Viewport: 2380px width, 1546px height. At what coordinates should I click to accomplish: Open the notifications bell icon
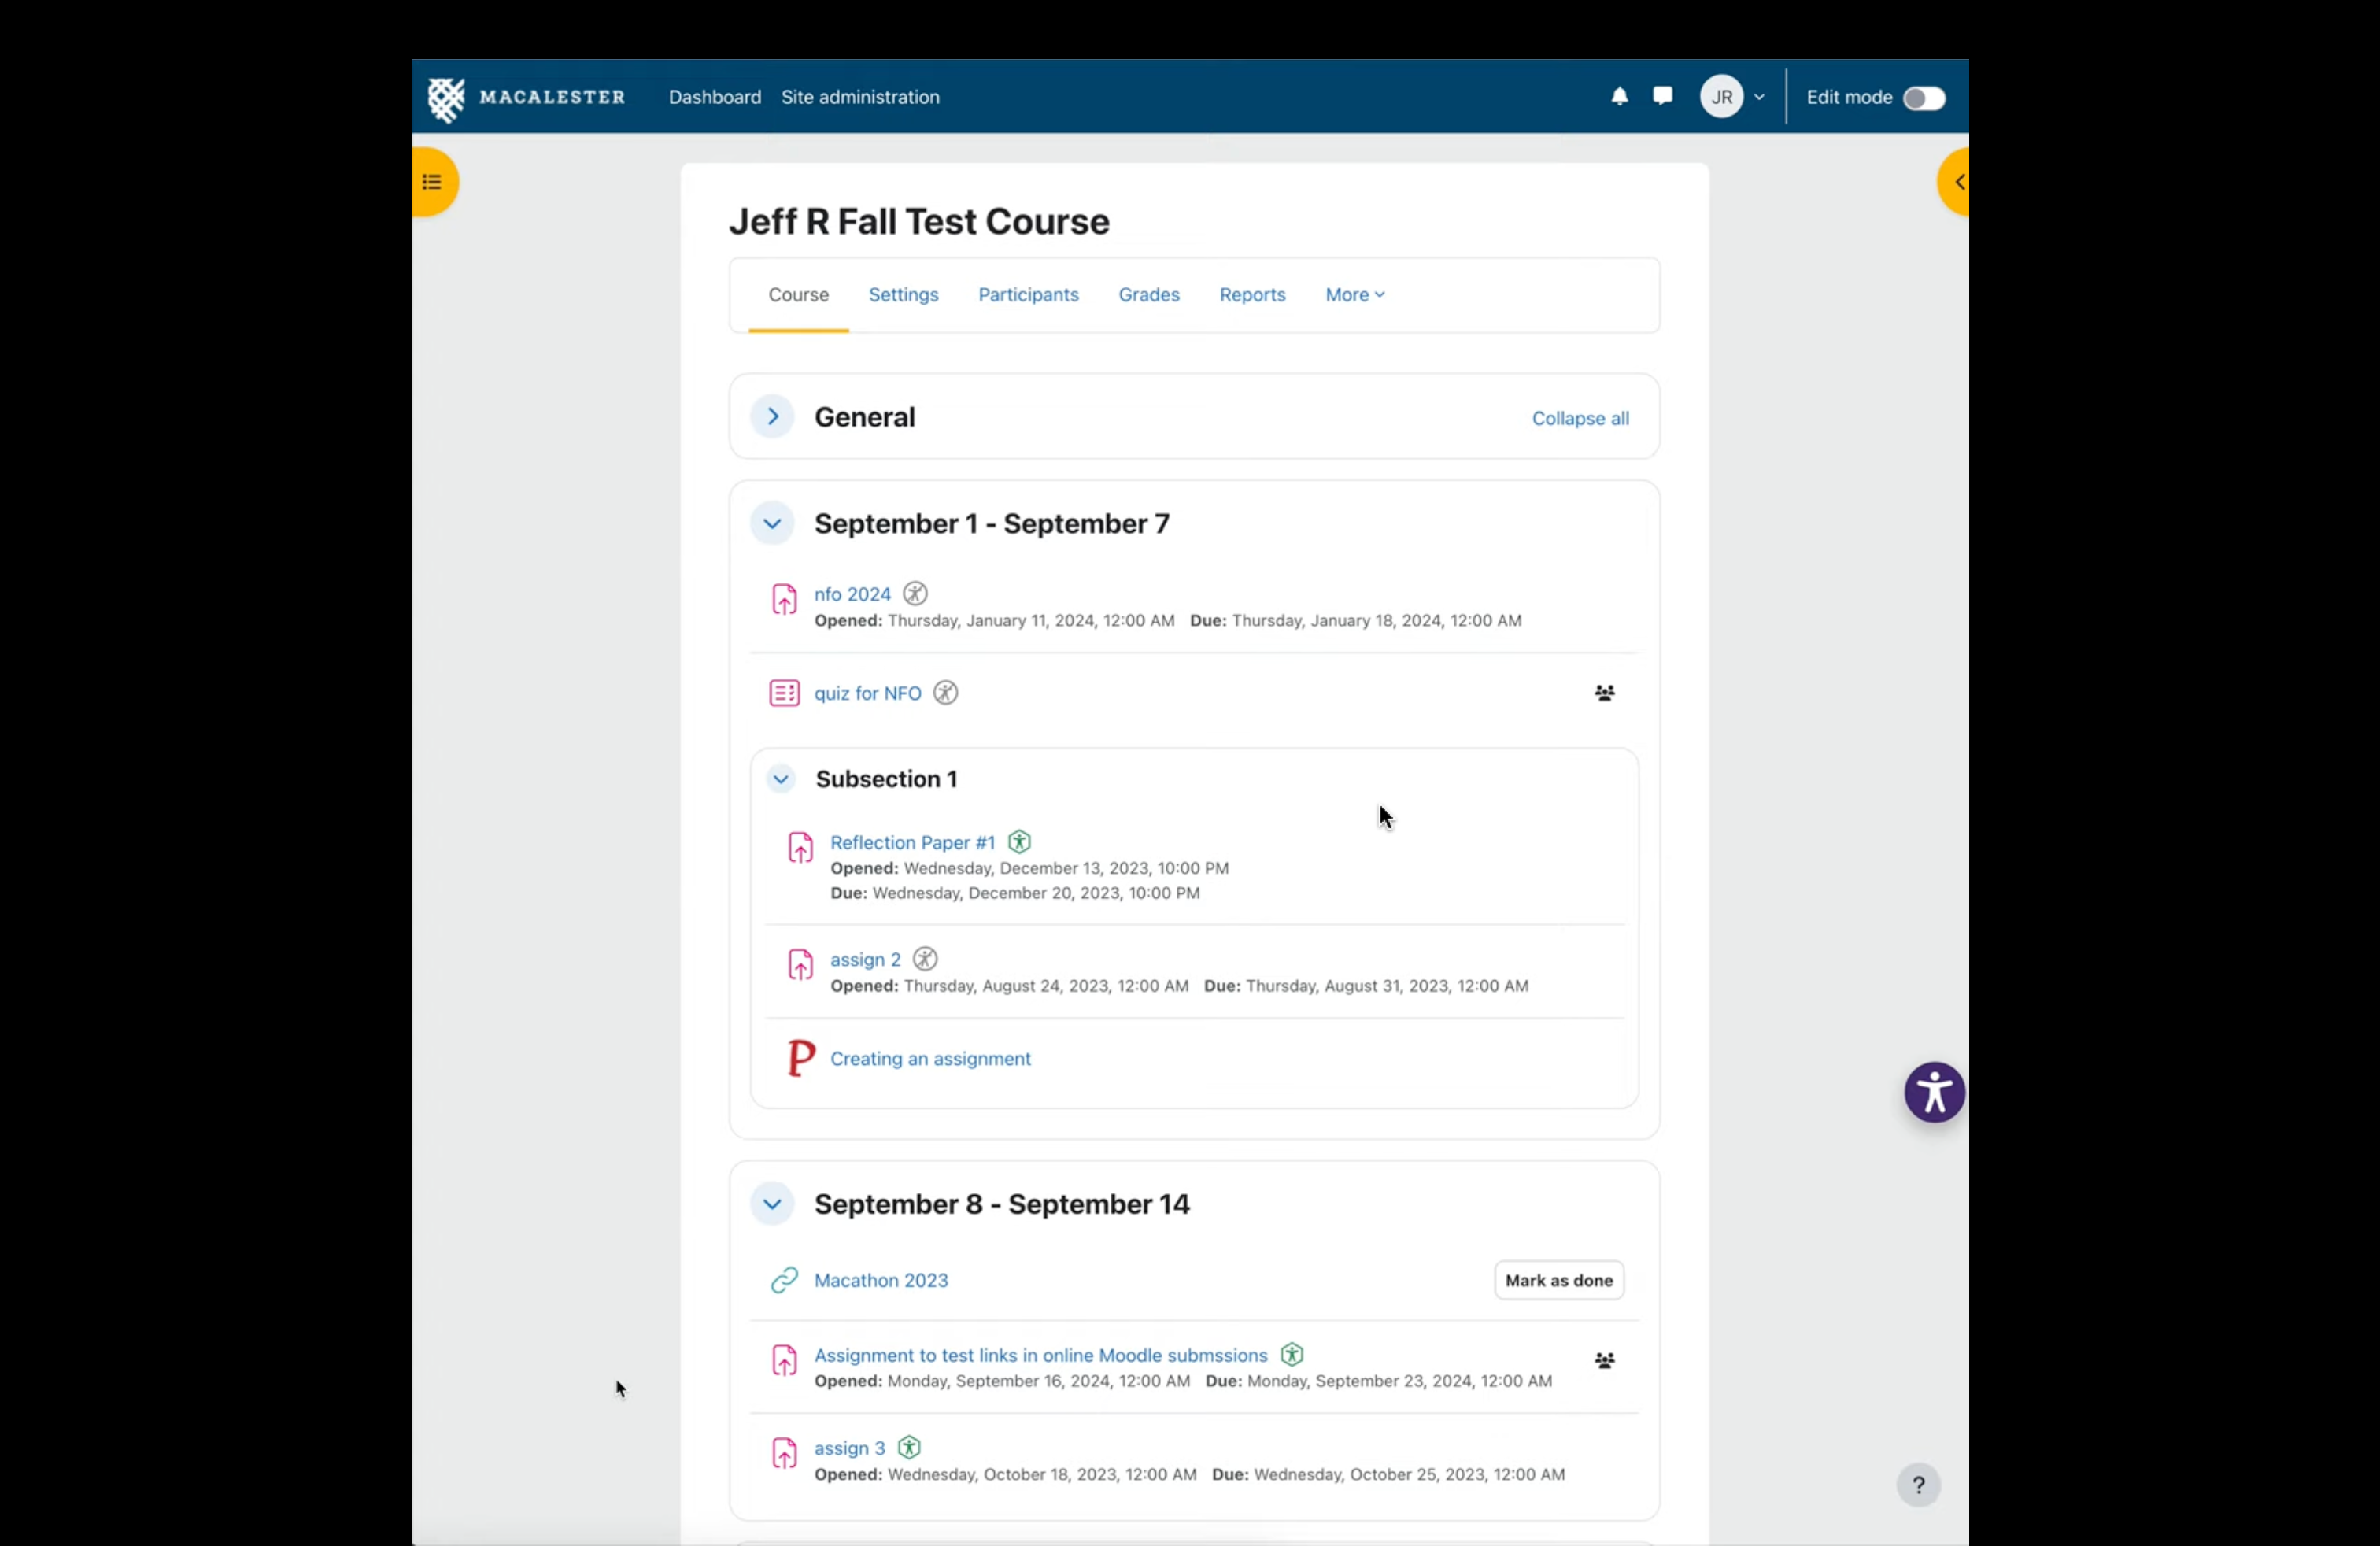(x=1619, y=97)
